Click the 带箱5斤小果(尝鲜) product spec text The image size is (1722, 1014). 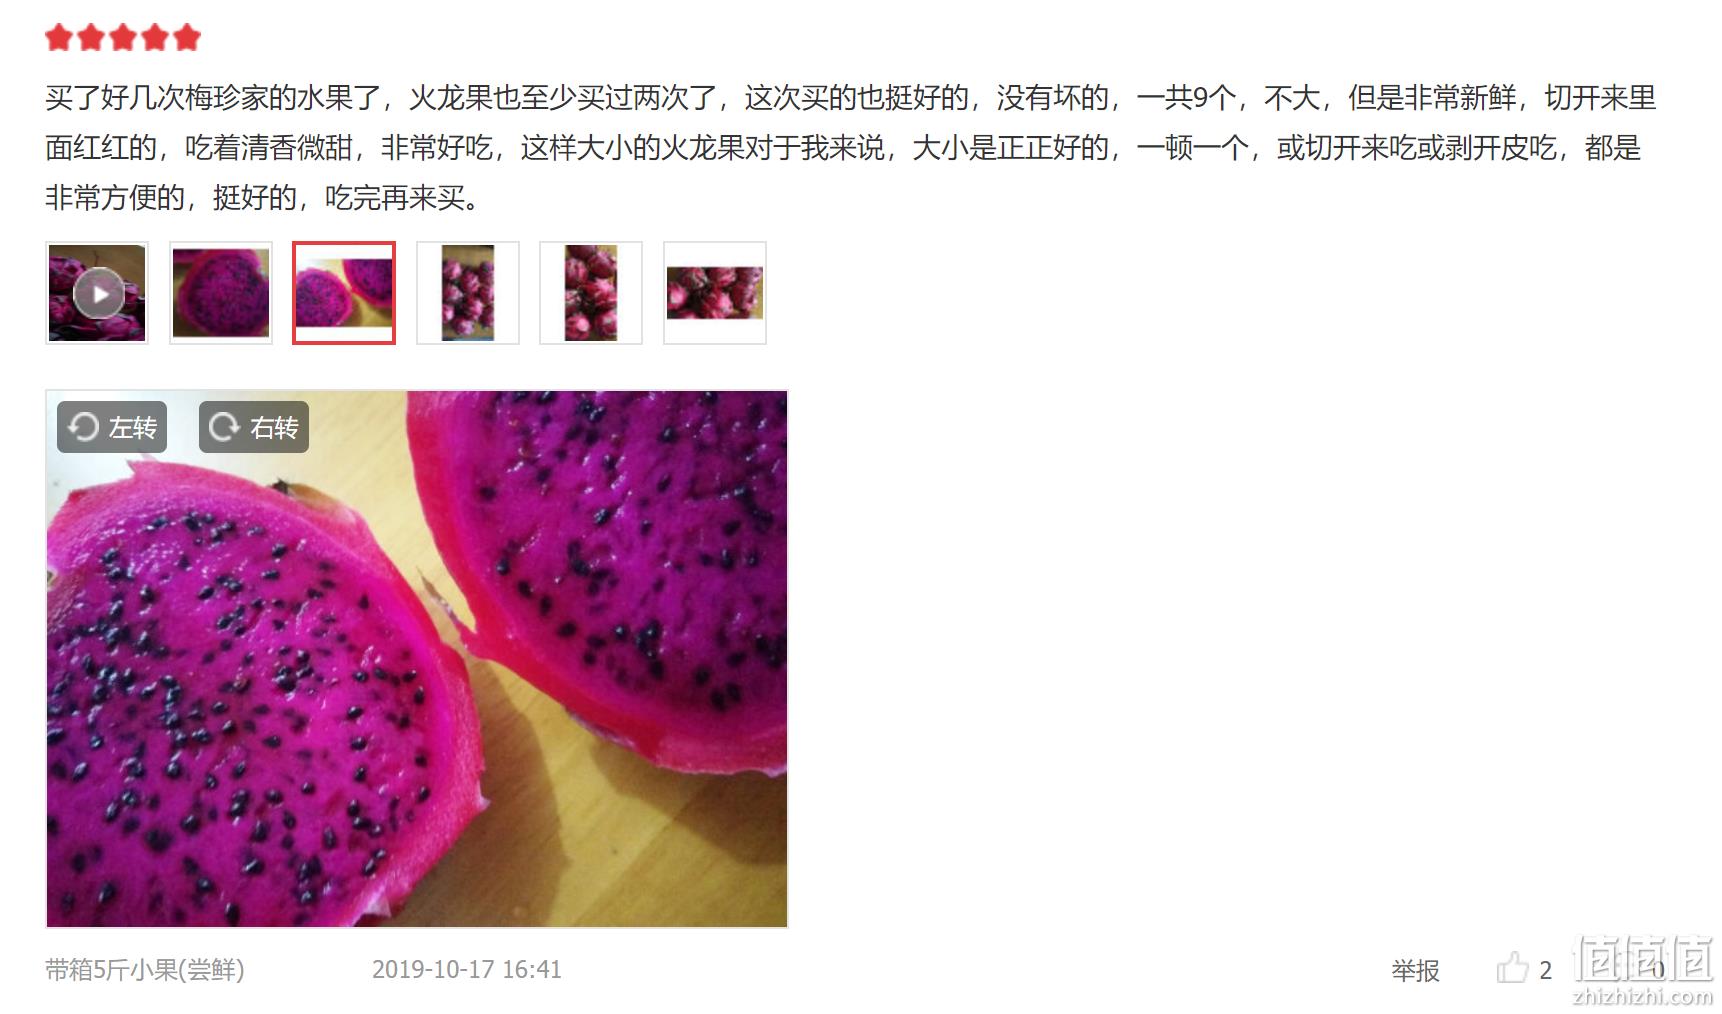point(145,969)
